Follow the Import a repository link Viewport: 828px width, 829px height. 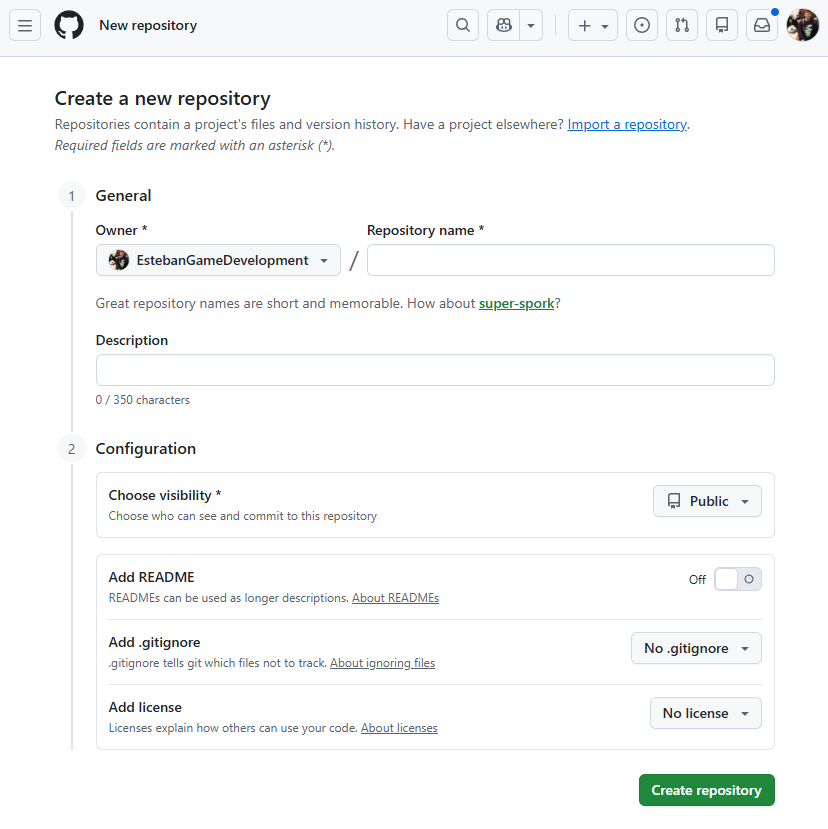point(627,125)
